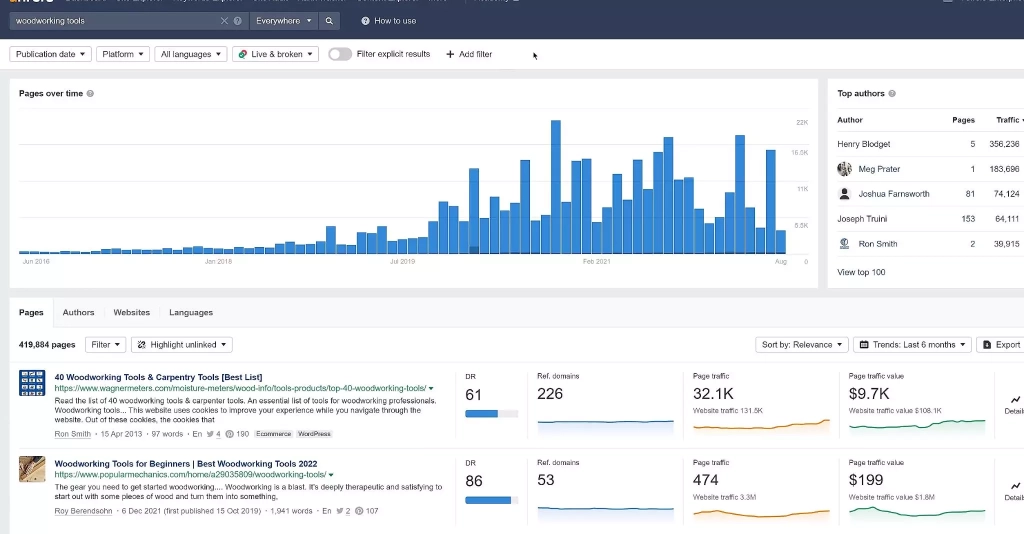Open the popularmechanics.com result URL

(x=190, y=475)
